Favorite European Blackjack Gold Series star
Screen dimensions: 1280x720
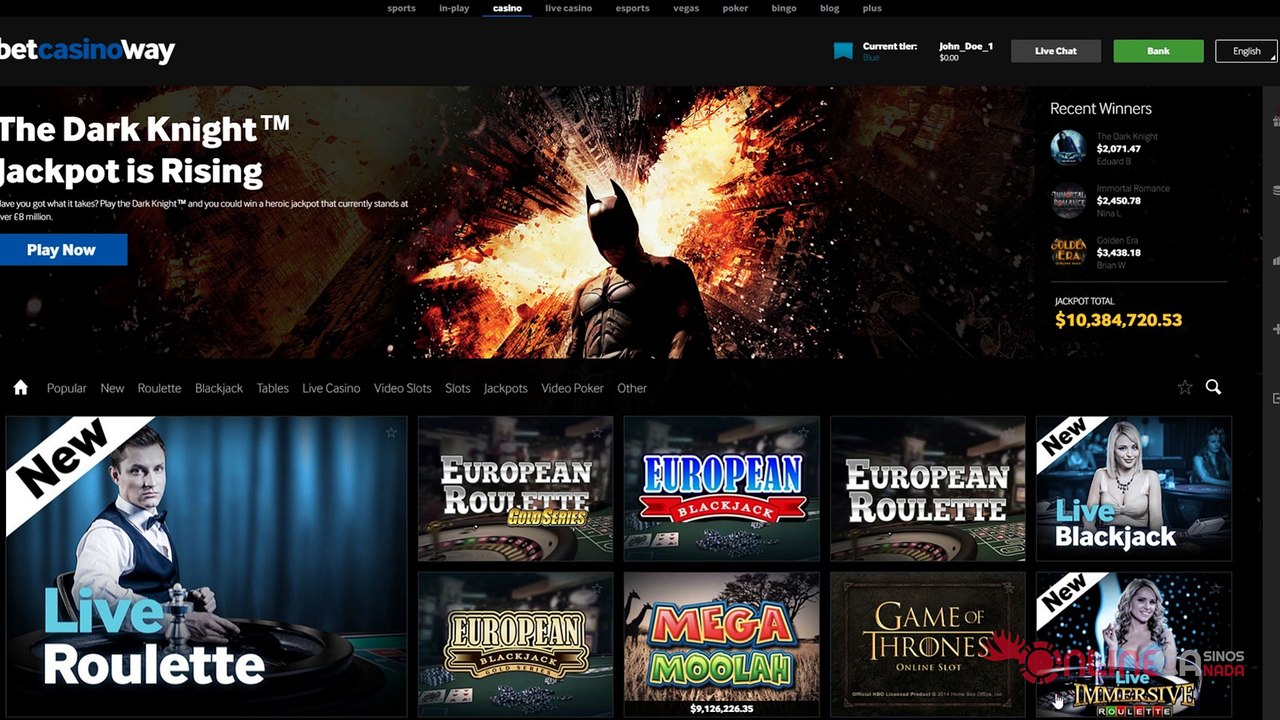597,589
